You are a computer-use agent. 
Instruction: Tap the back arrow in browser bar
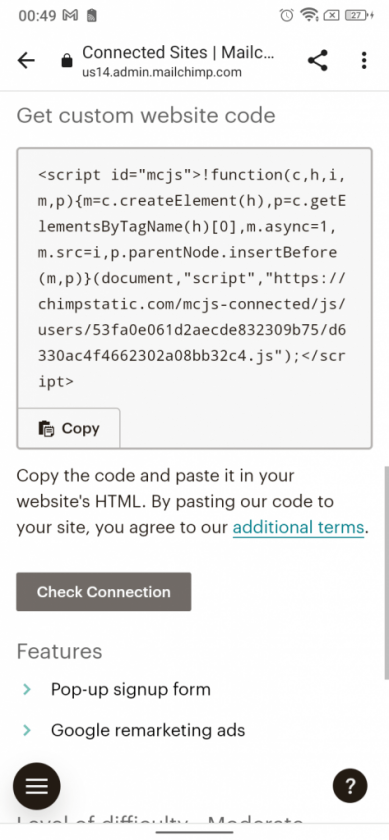[26, 61]
